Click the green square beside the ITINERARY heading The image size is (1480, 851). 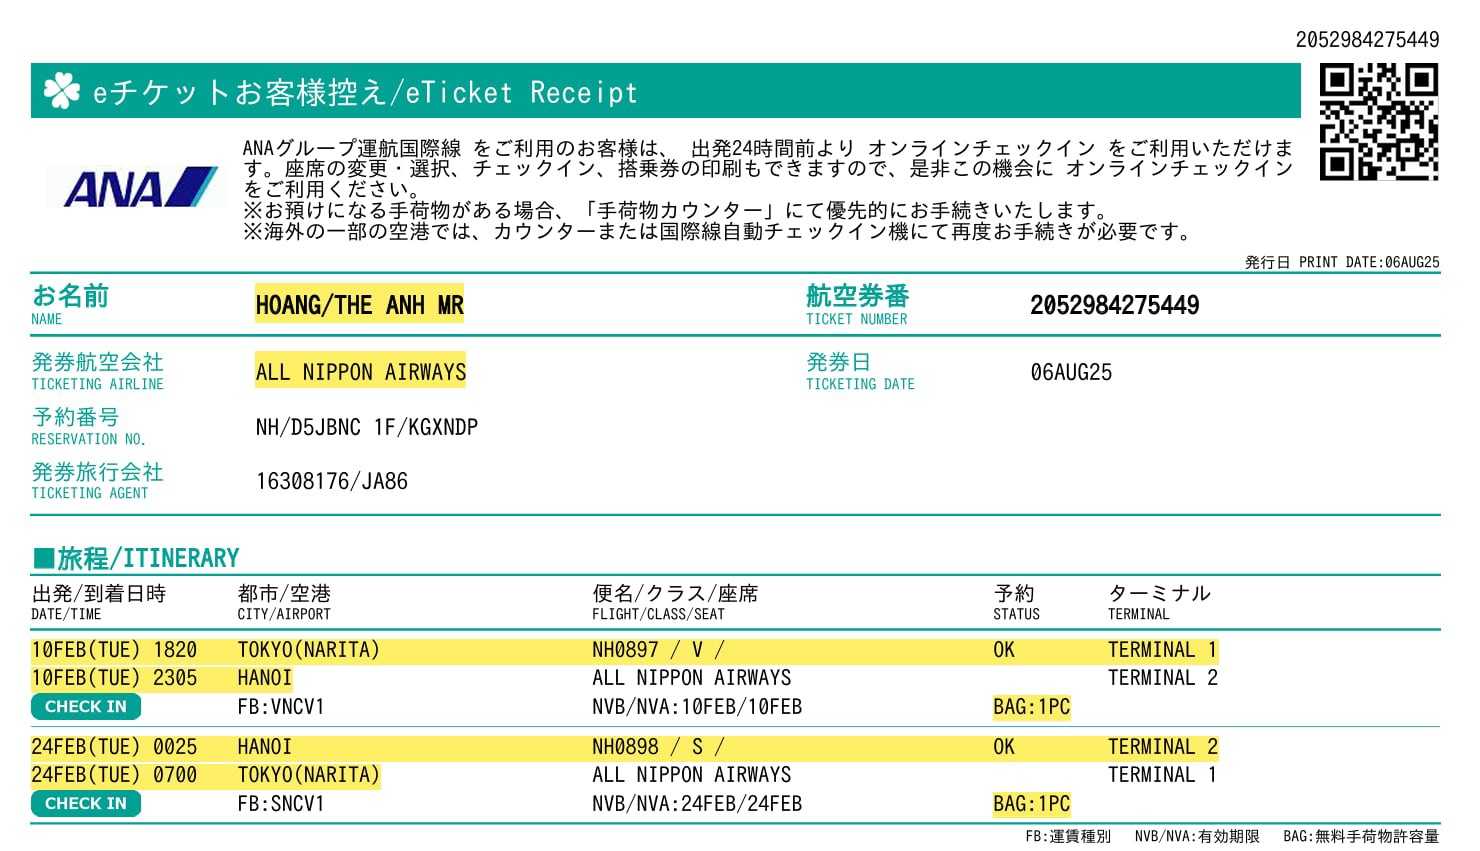pos(42,558)
